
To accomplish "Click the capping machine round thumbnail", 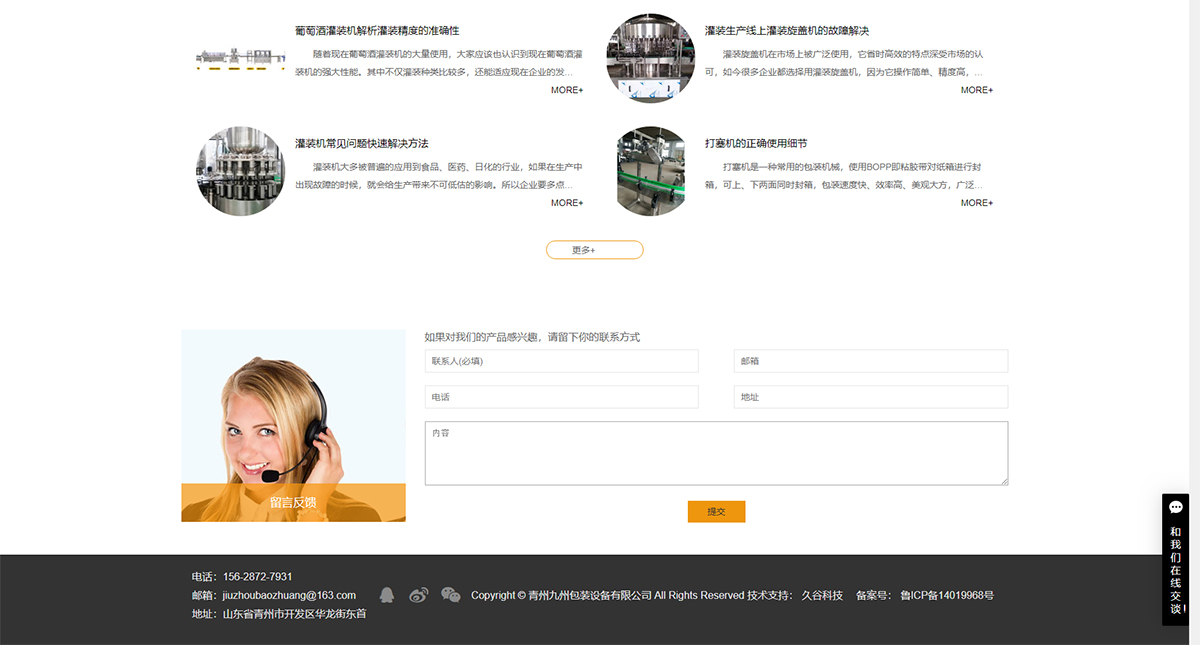I will [x=650, y=58].
